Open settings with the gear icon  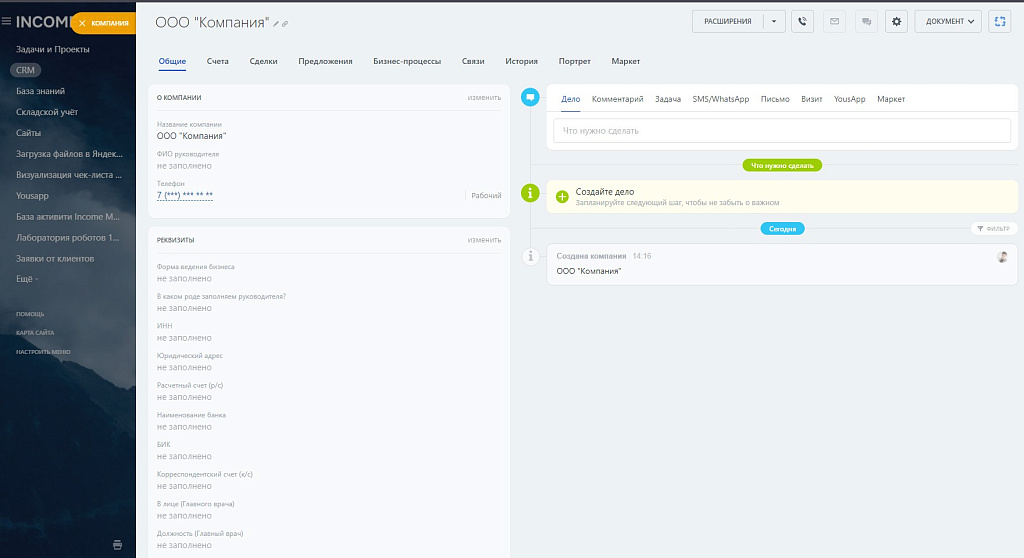[x=897, y=21]
